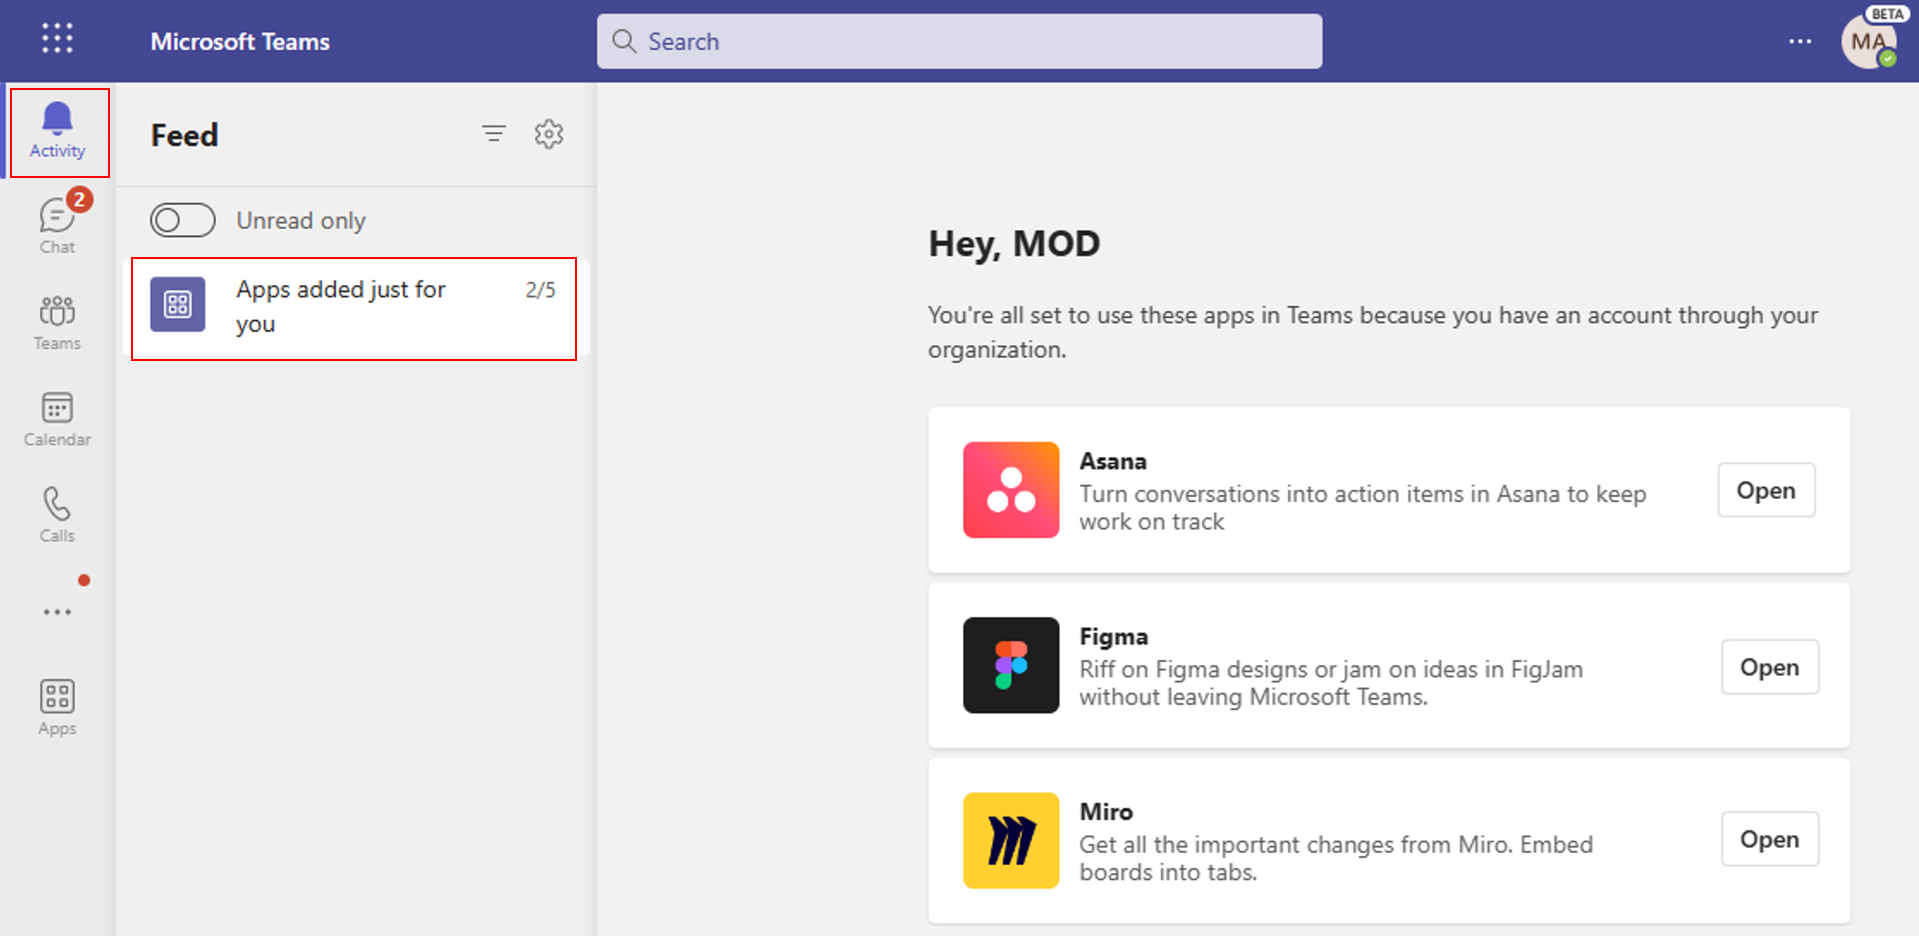This screenshot has height=936, width=1919.
Task: Click the Figma app name
Action: point(1114,637)
